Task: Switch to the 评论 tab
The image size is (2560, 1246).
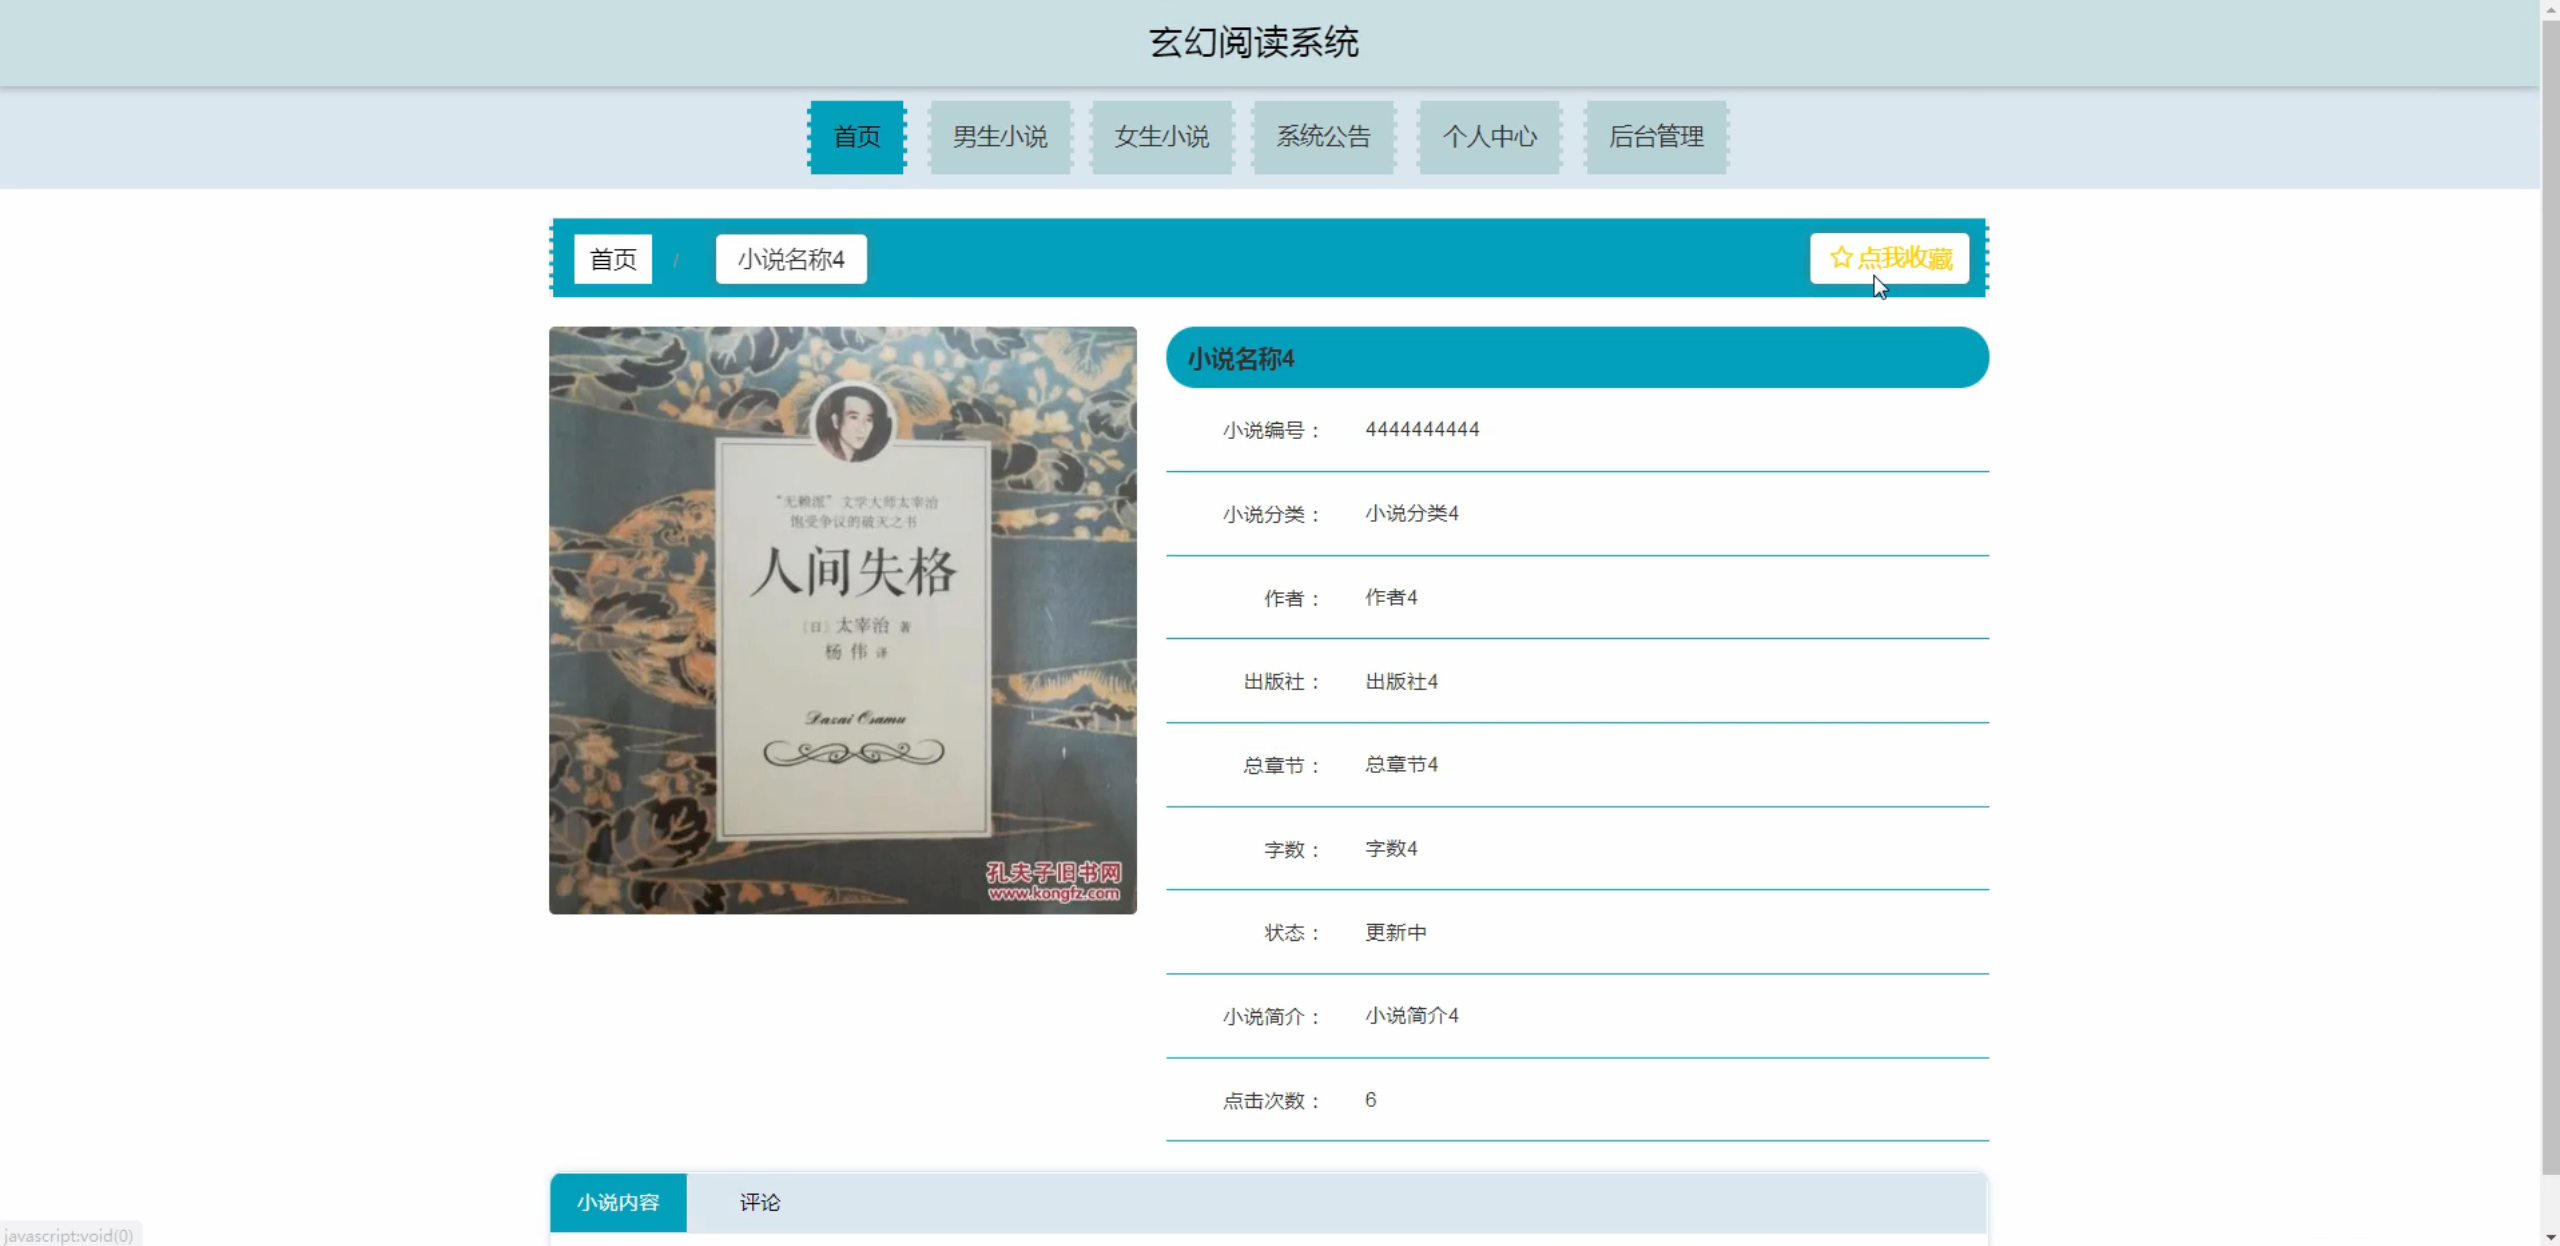Action: click(x=759, y=1202)
